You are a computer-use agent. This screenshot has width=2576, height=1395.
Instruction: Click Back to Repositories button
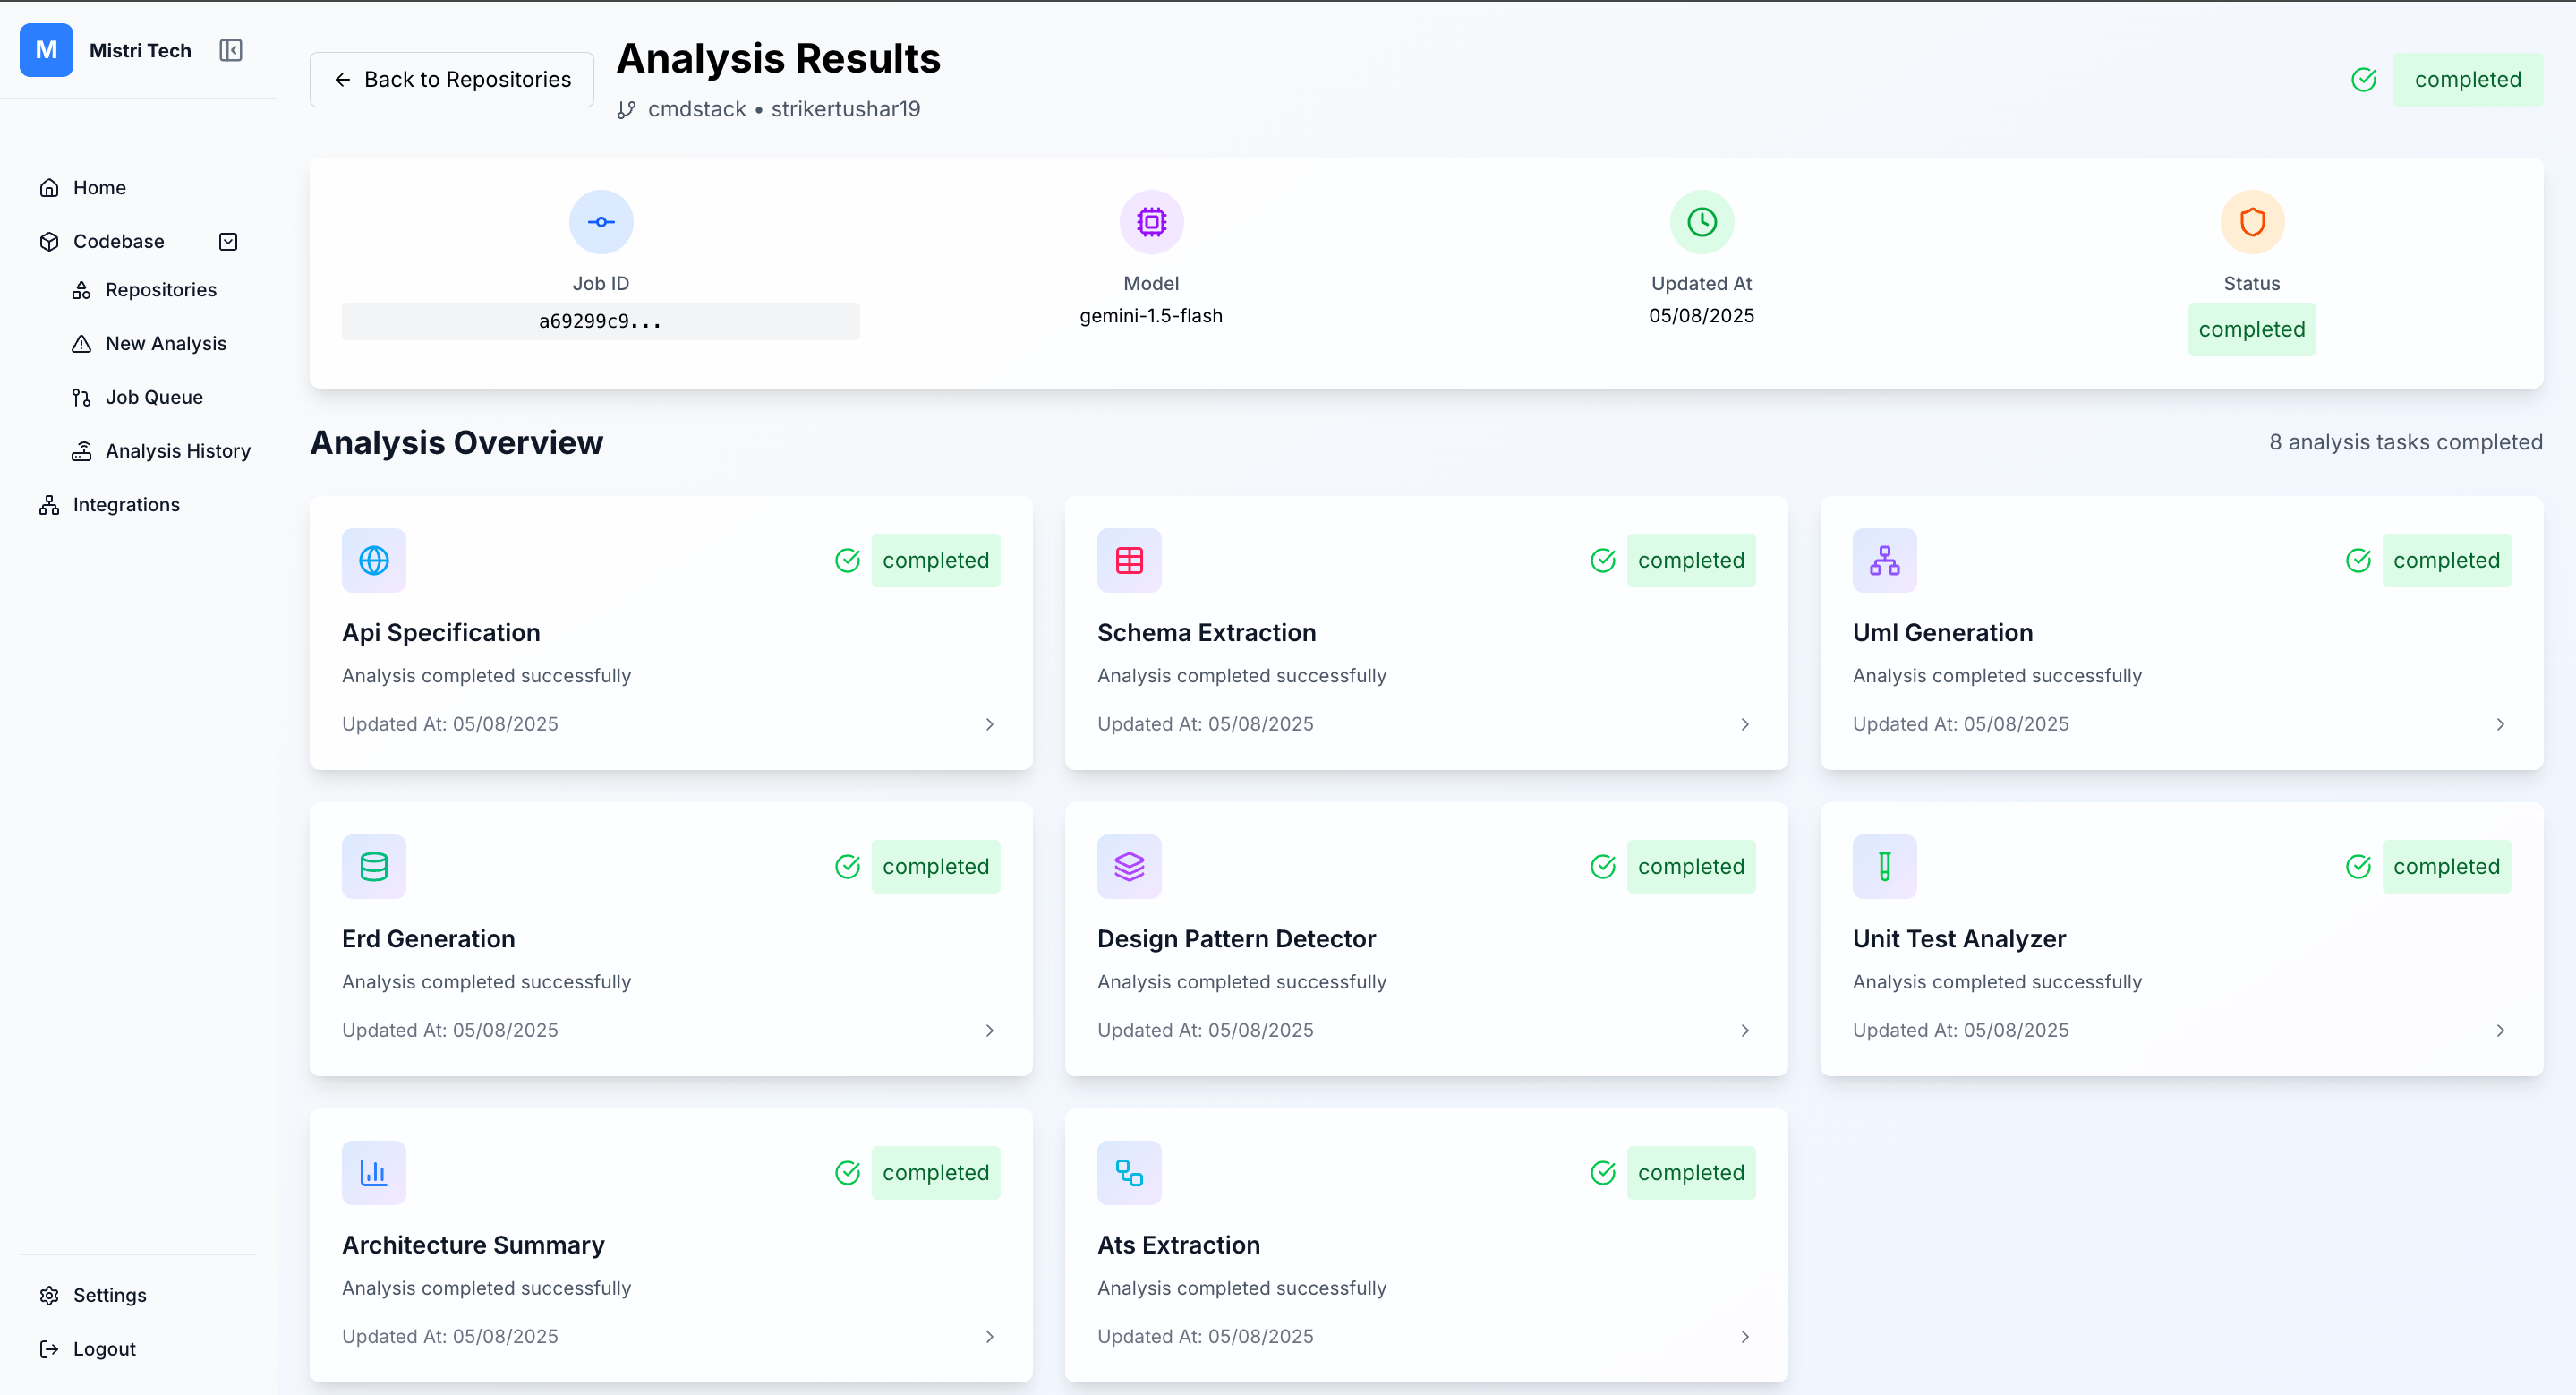point(452,79)
